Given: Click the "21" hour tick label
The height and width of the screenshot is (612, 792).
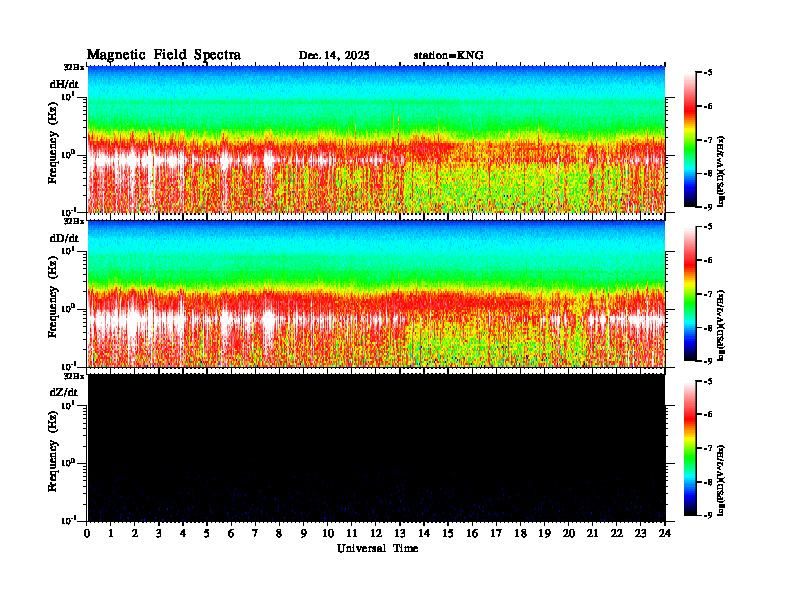Looking at the screenshot, I should point(592,533).
